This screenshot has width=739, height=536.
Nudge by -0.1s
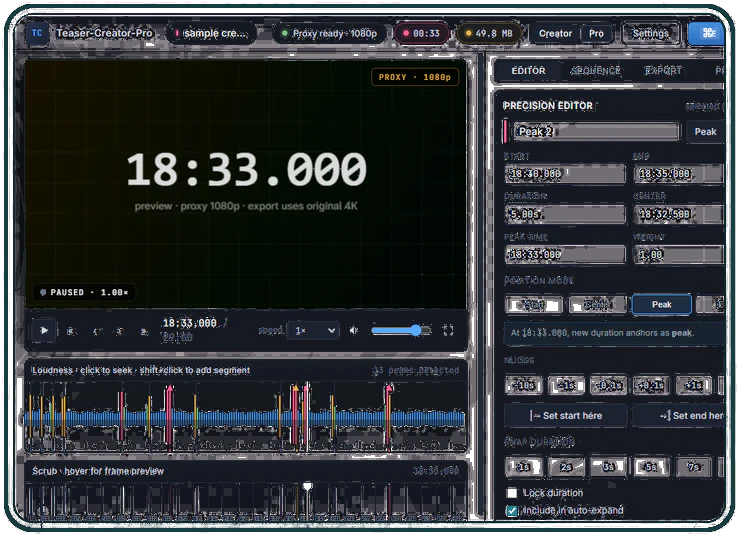[x=608, y=385]
